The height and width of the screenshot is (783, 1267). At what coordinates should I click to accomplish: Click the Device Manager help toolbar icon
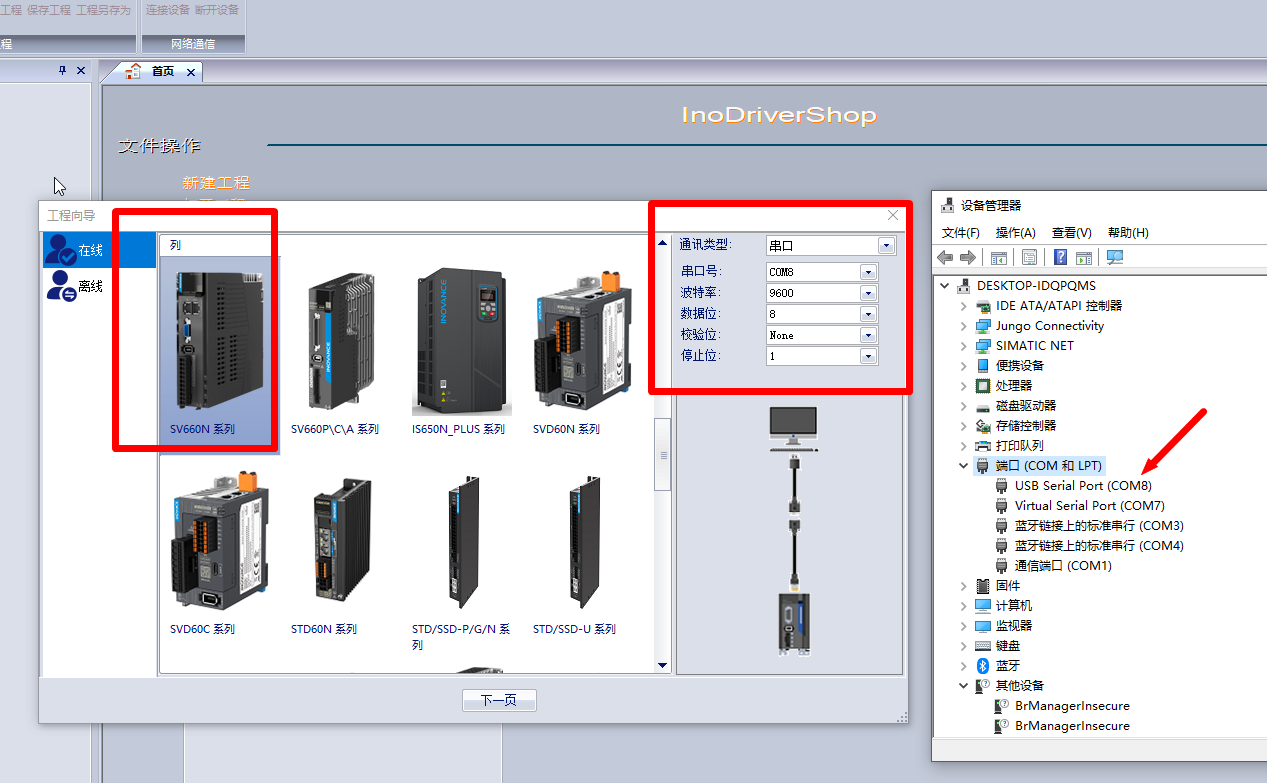(1060, 258)
